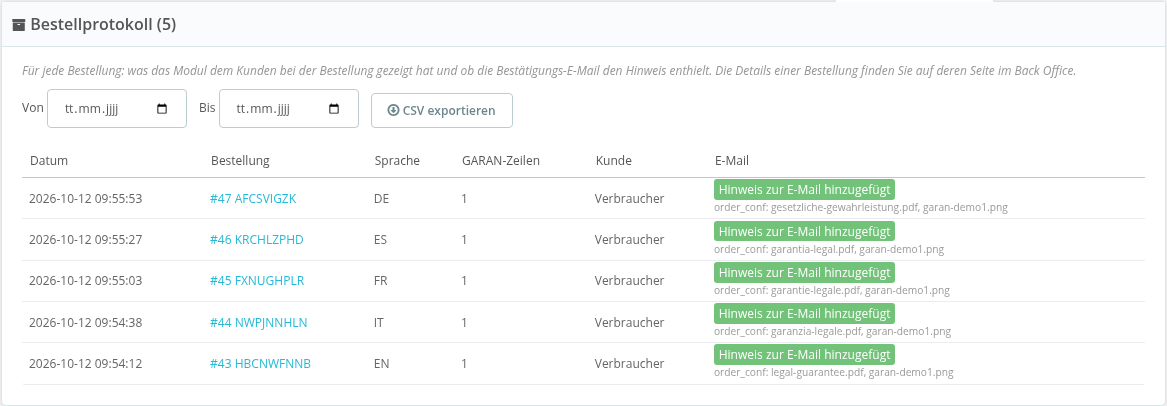Screen dimensions: 1167x406
Task: Click the garantie-legale.pdf attachment text
Action: click(x=816, y=291)
